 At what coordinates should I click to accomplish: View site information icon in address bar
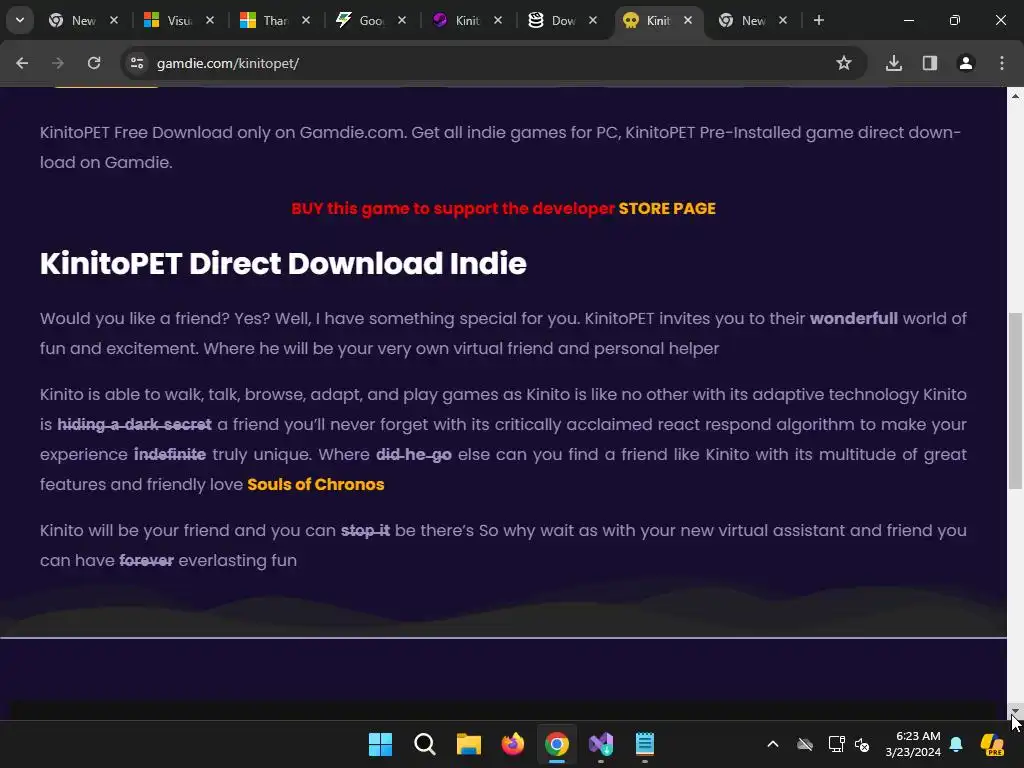point(136,63)
